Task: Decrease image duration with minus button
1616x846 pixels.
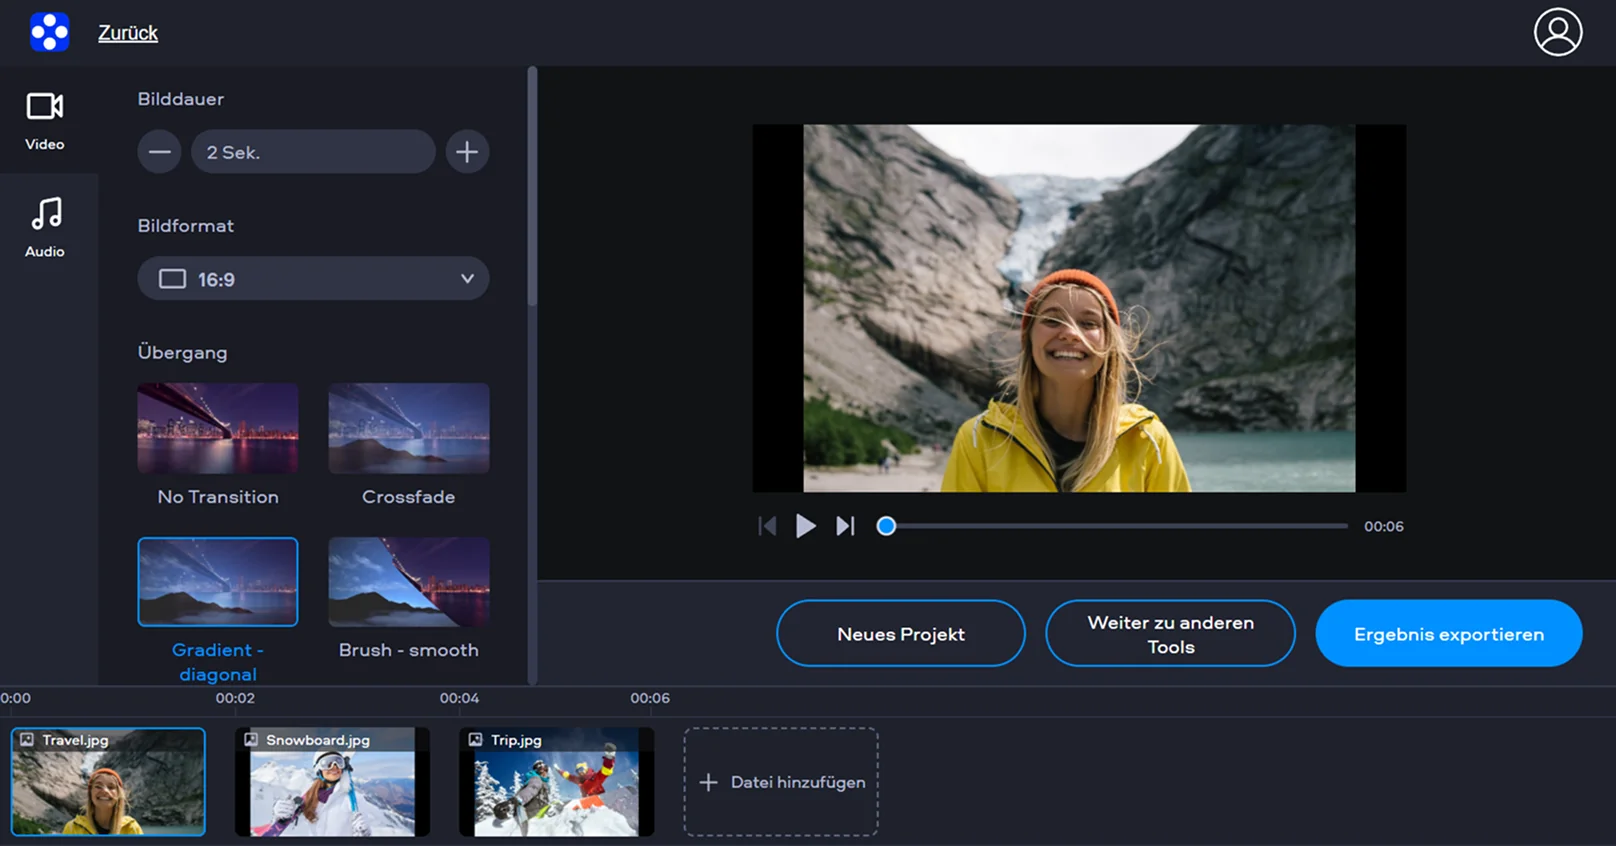Action: (159, 152)
